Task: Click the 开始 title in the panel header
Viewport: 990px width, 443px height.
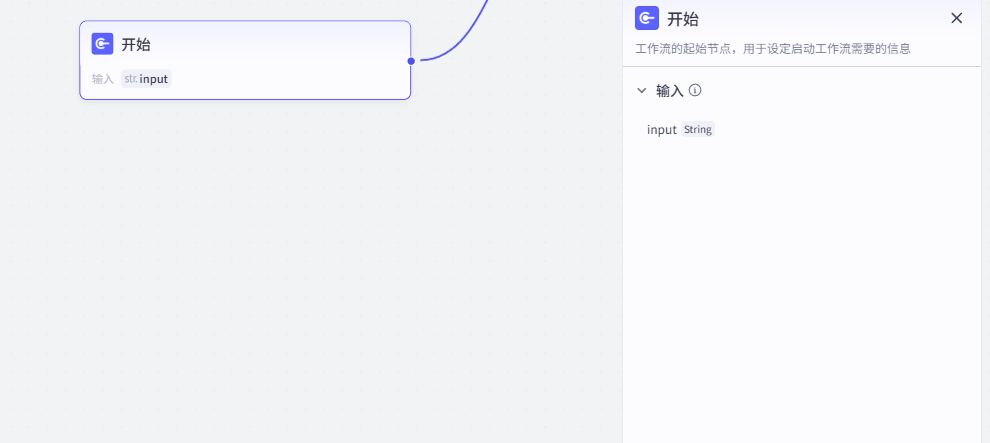Action: pyautogui.click(x=683, y=18)
